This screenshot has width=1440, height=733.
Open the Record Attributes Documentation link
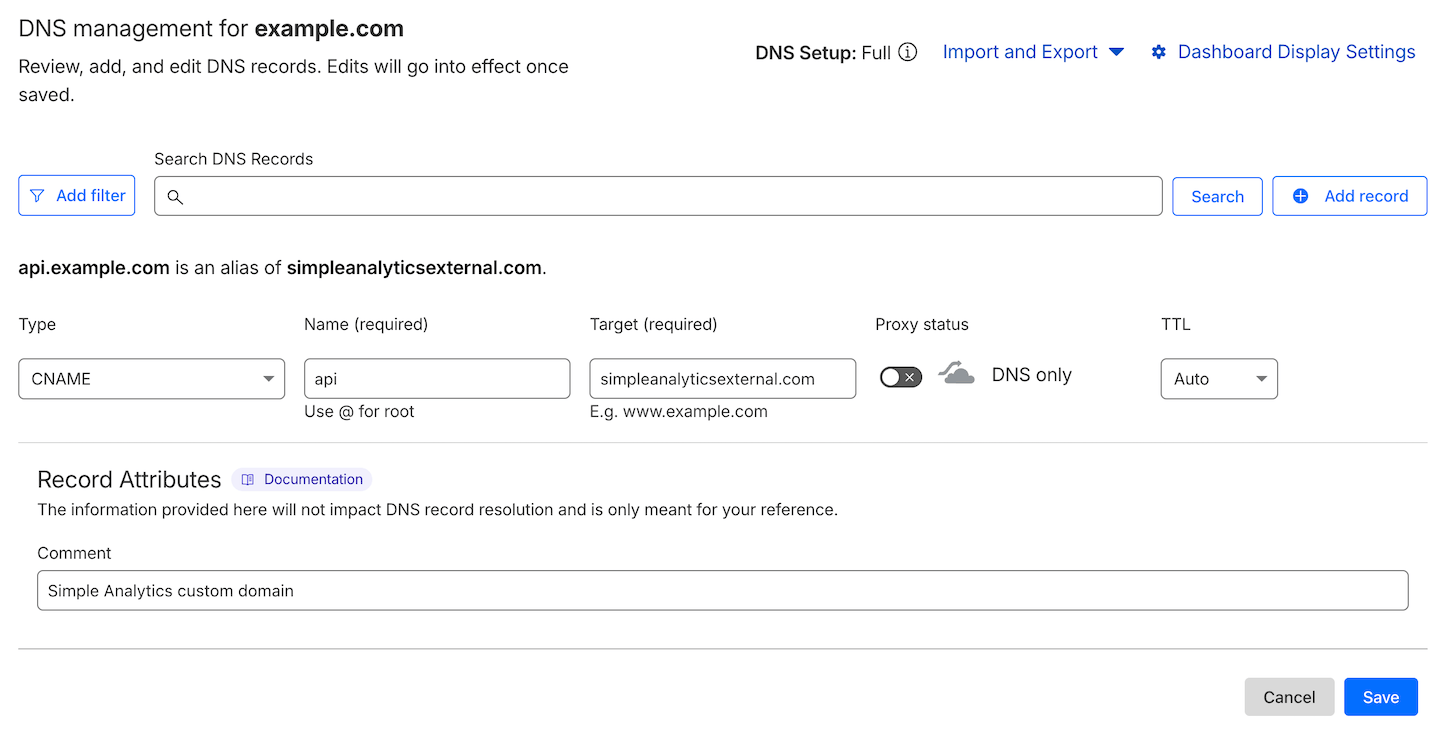click(301, 479)
